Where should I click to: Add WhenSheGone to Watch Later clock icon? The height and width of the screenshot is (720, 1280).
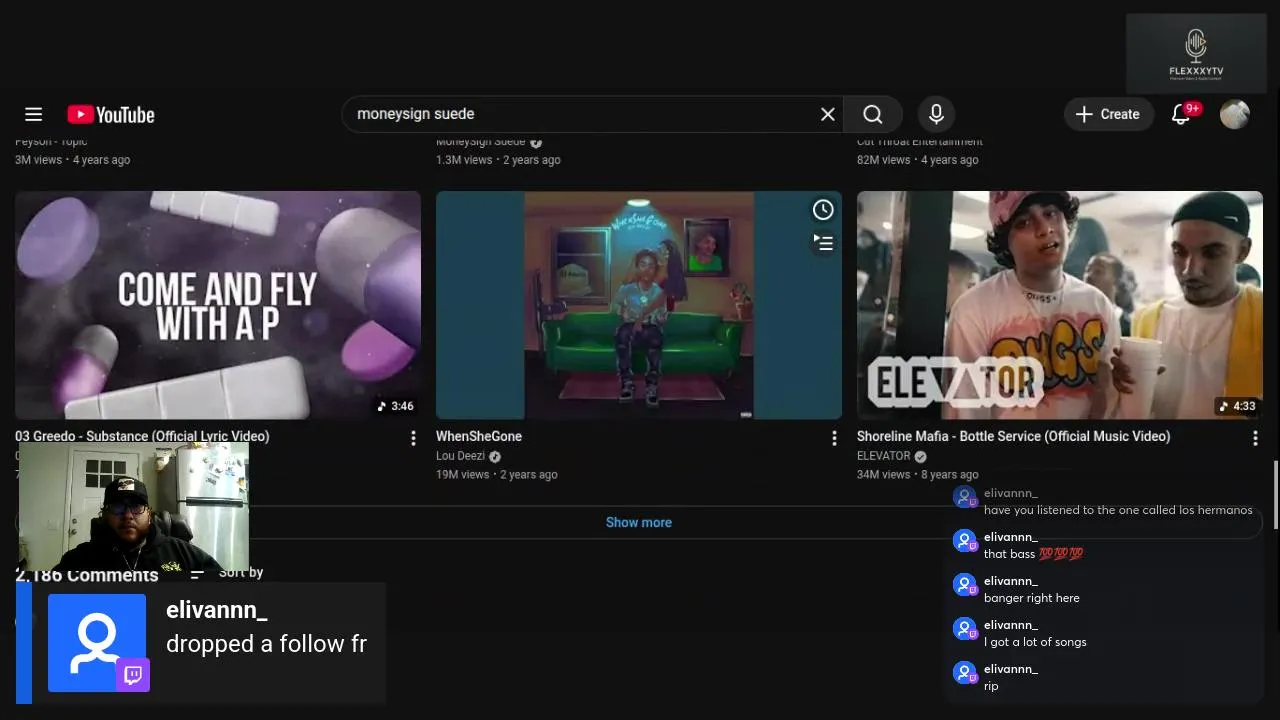pos(822,209)
